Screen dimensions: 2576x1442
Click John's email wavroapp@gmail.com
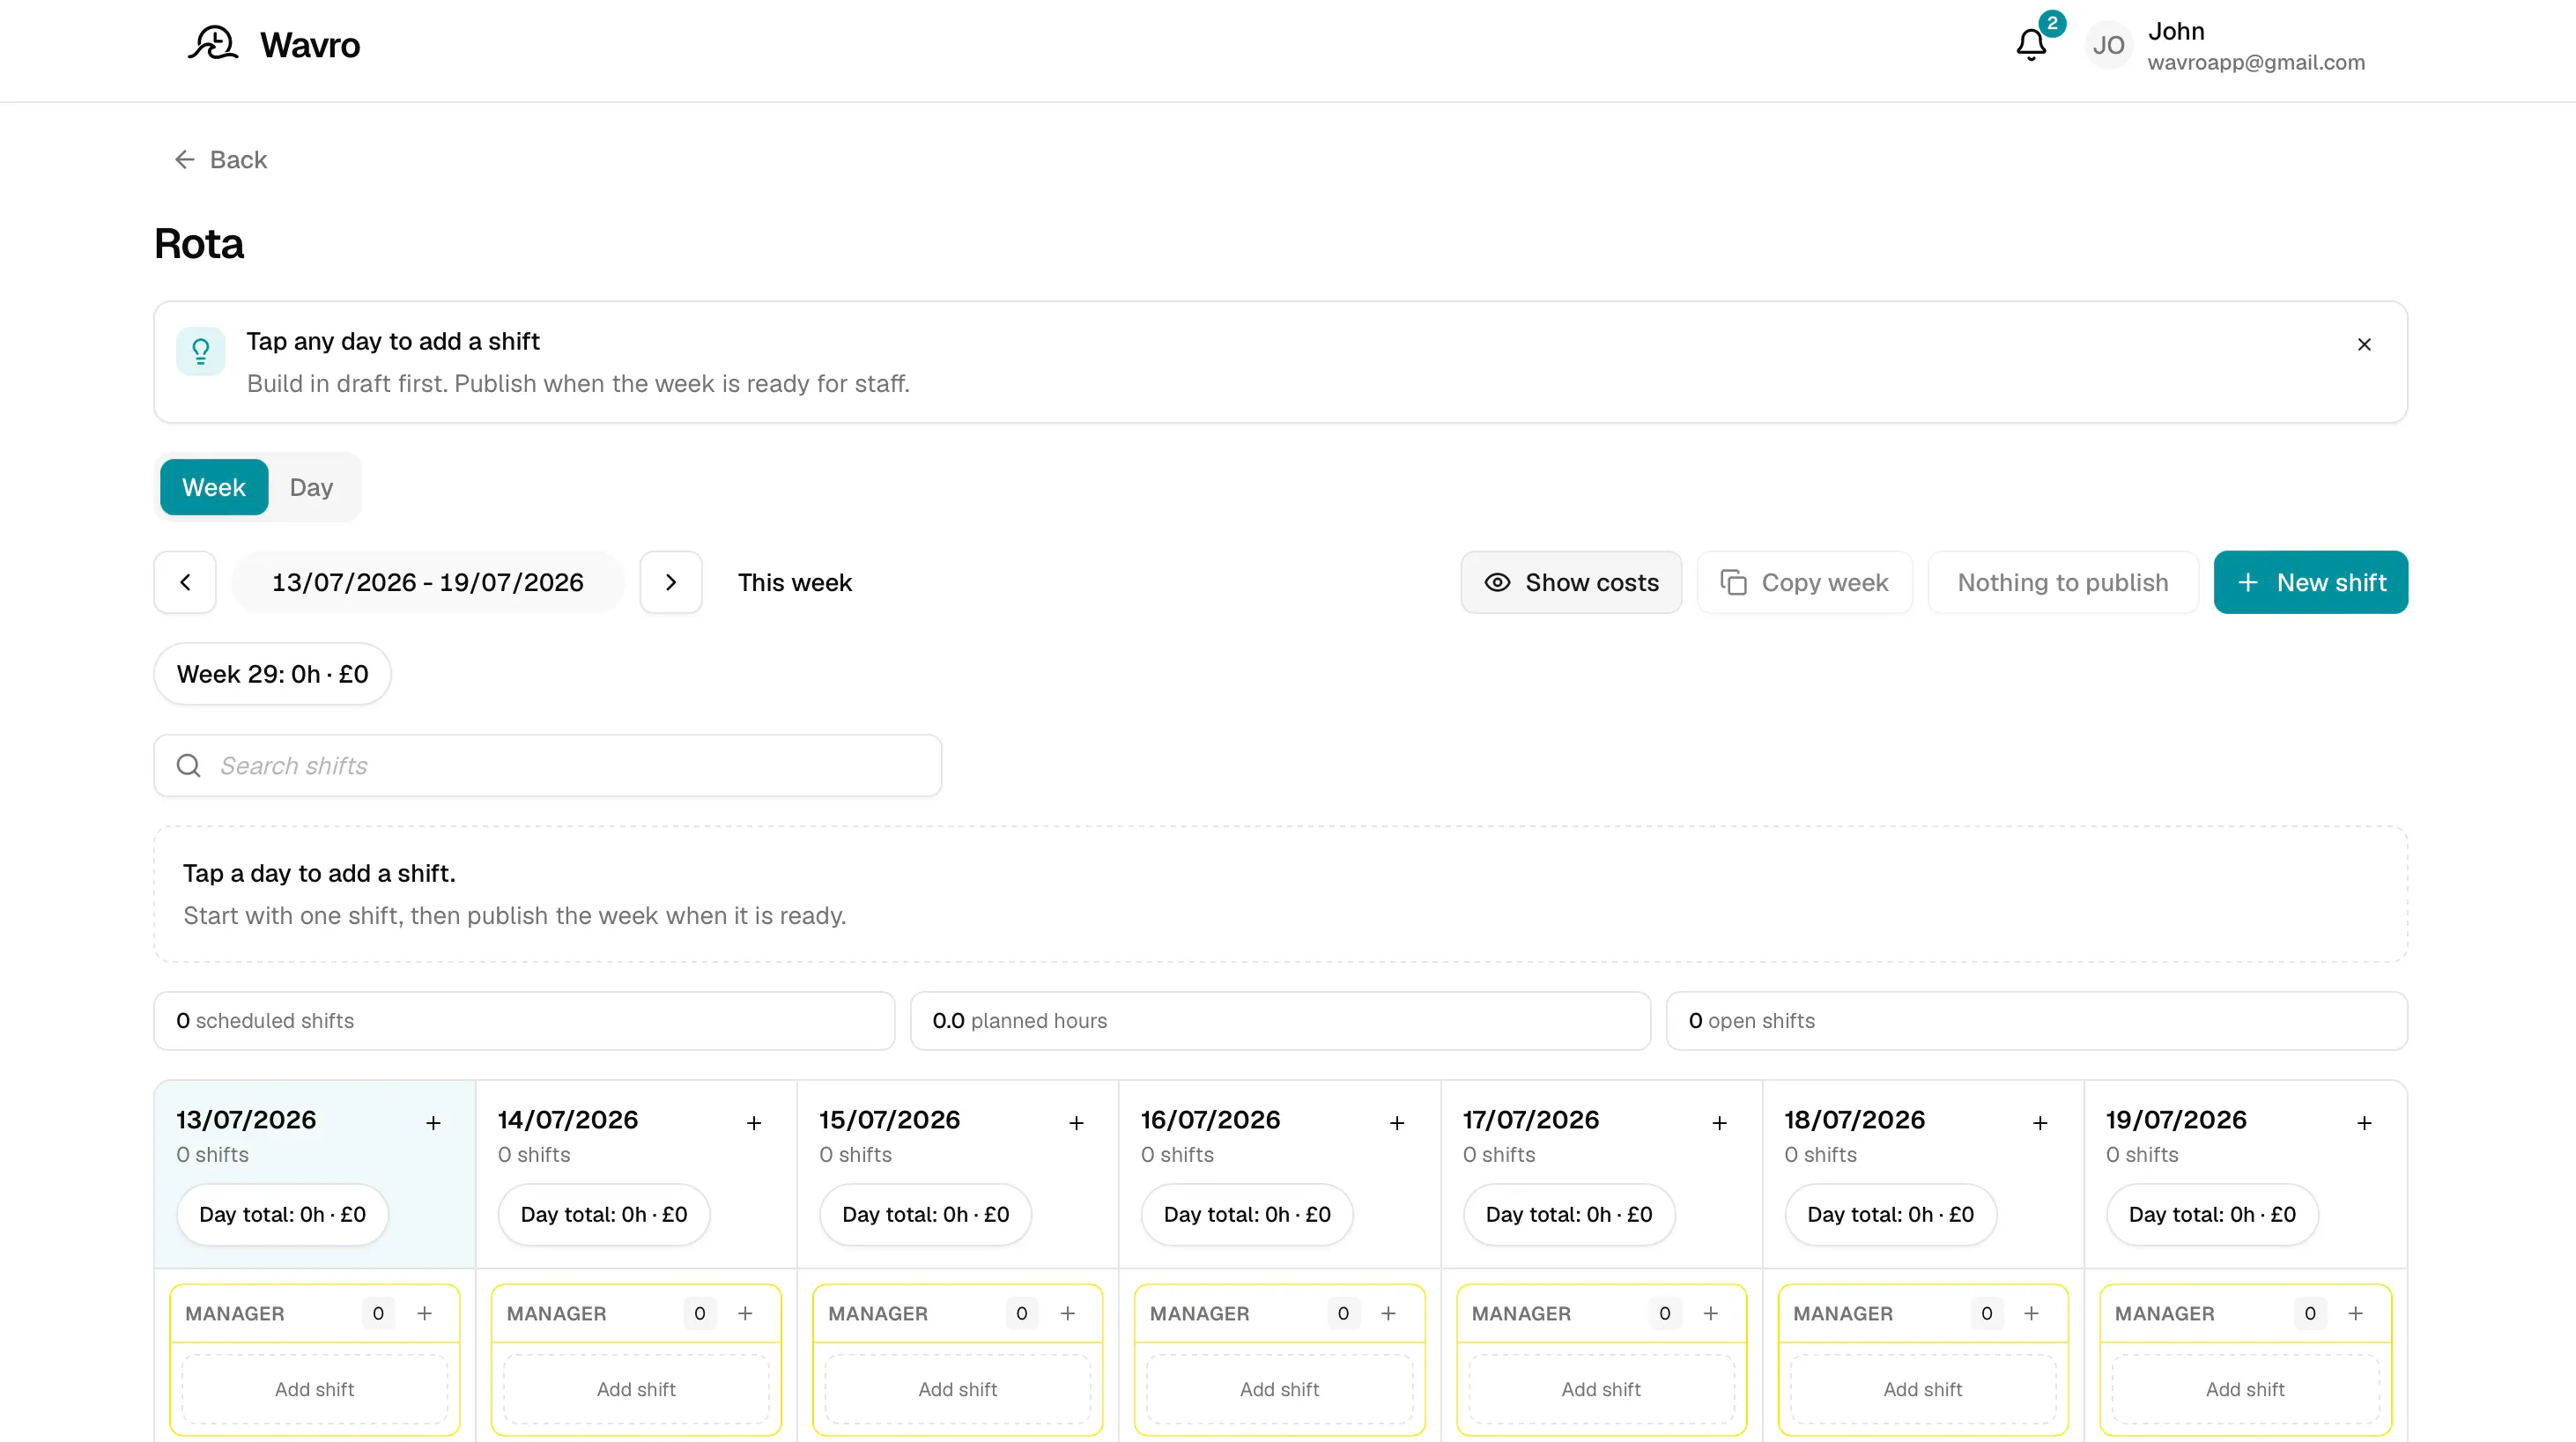point(2256,62)
